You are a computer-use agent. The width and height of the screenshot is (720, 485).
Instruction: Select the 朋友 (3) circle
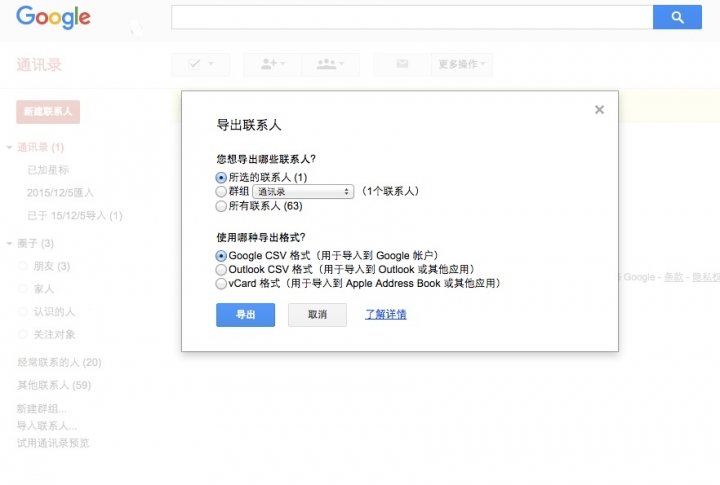pos(51,266)
